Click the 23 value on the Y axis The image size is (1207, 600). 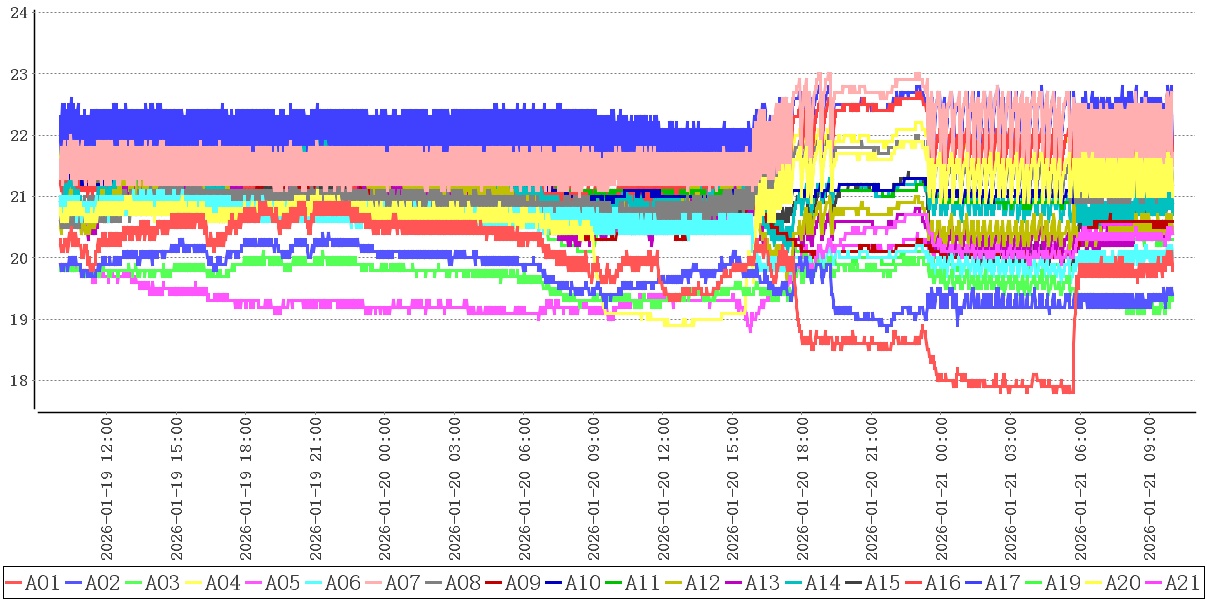click(x=17, y=74)
